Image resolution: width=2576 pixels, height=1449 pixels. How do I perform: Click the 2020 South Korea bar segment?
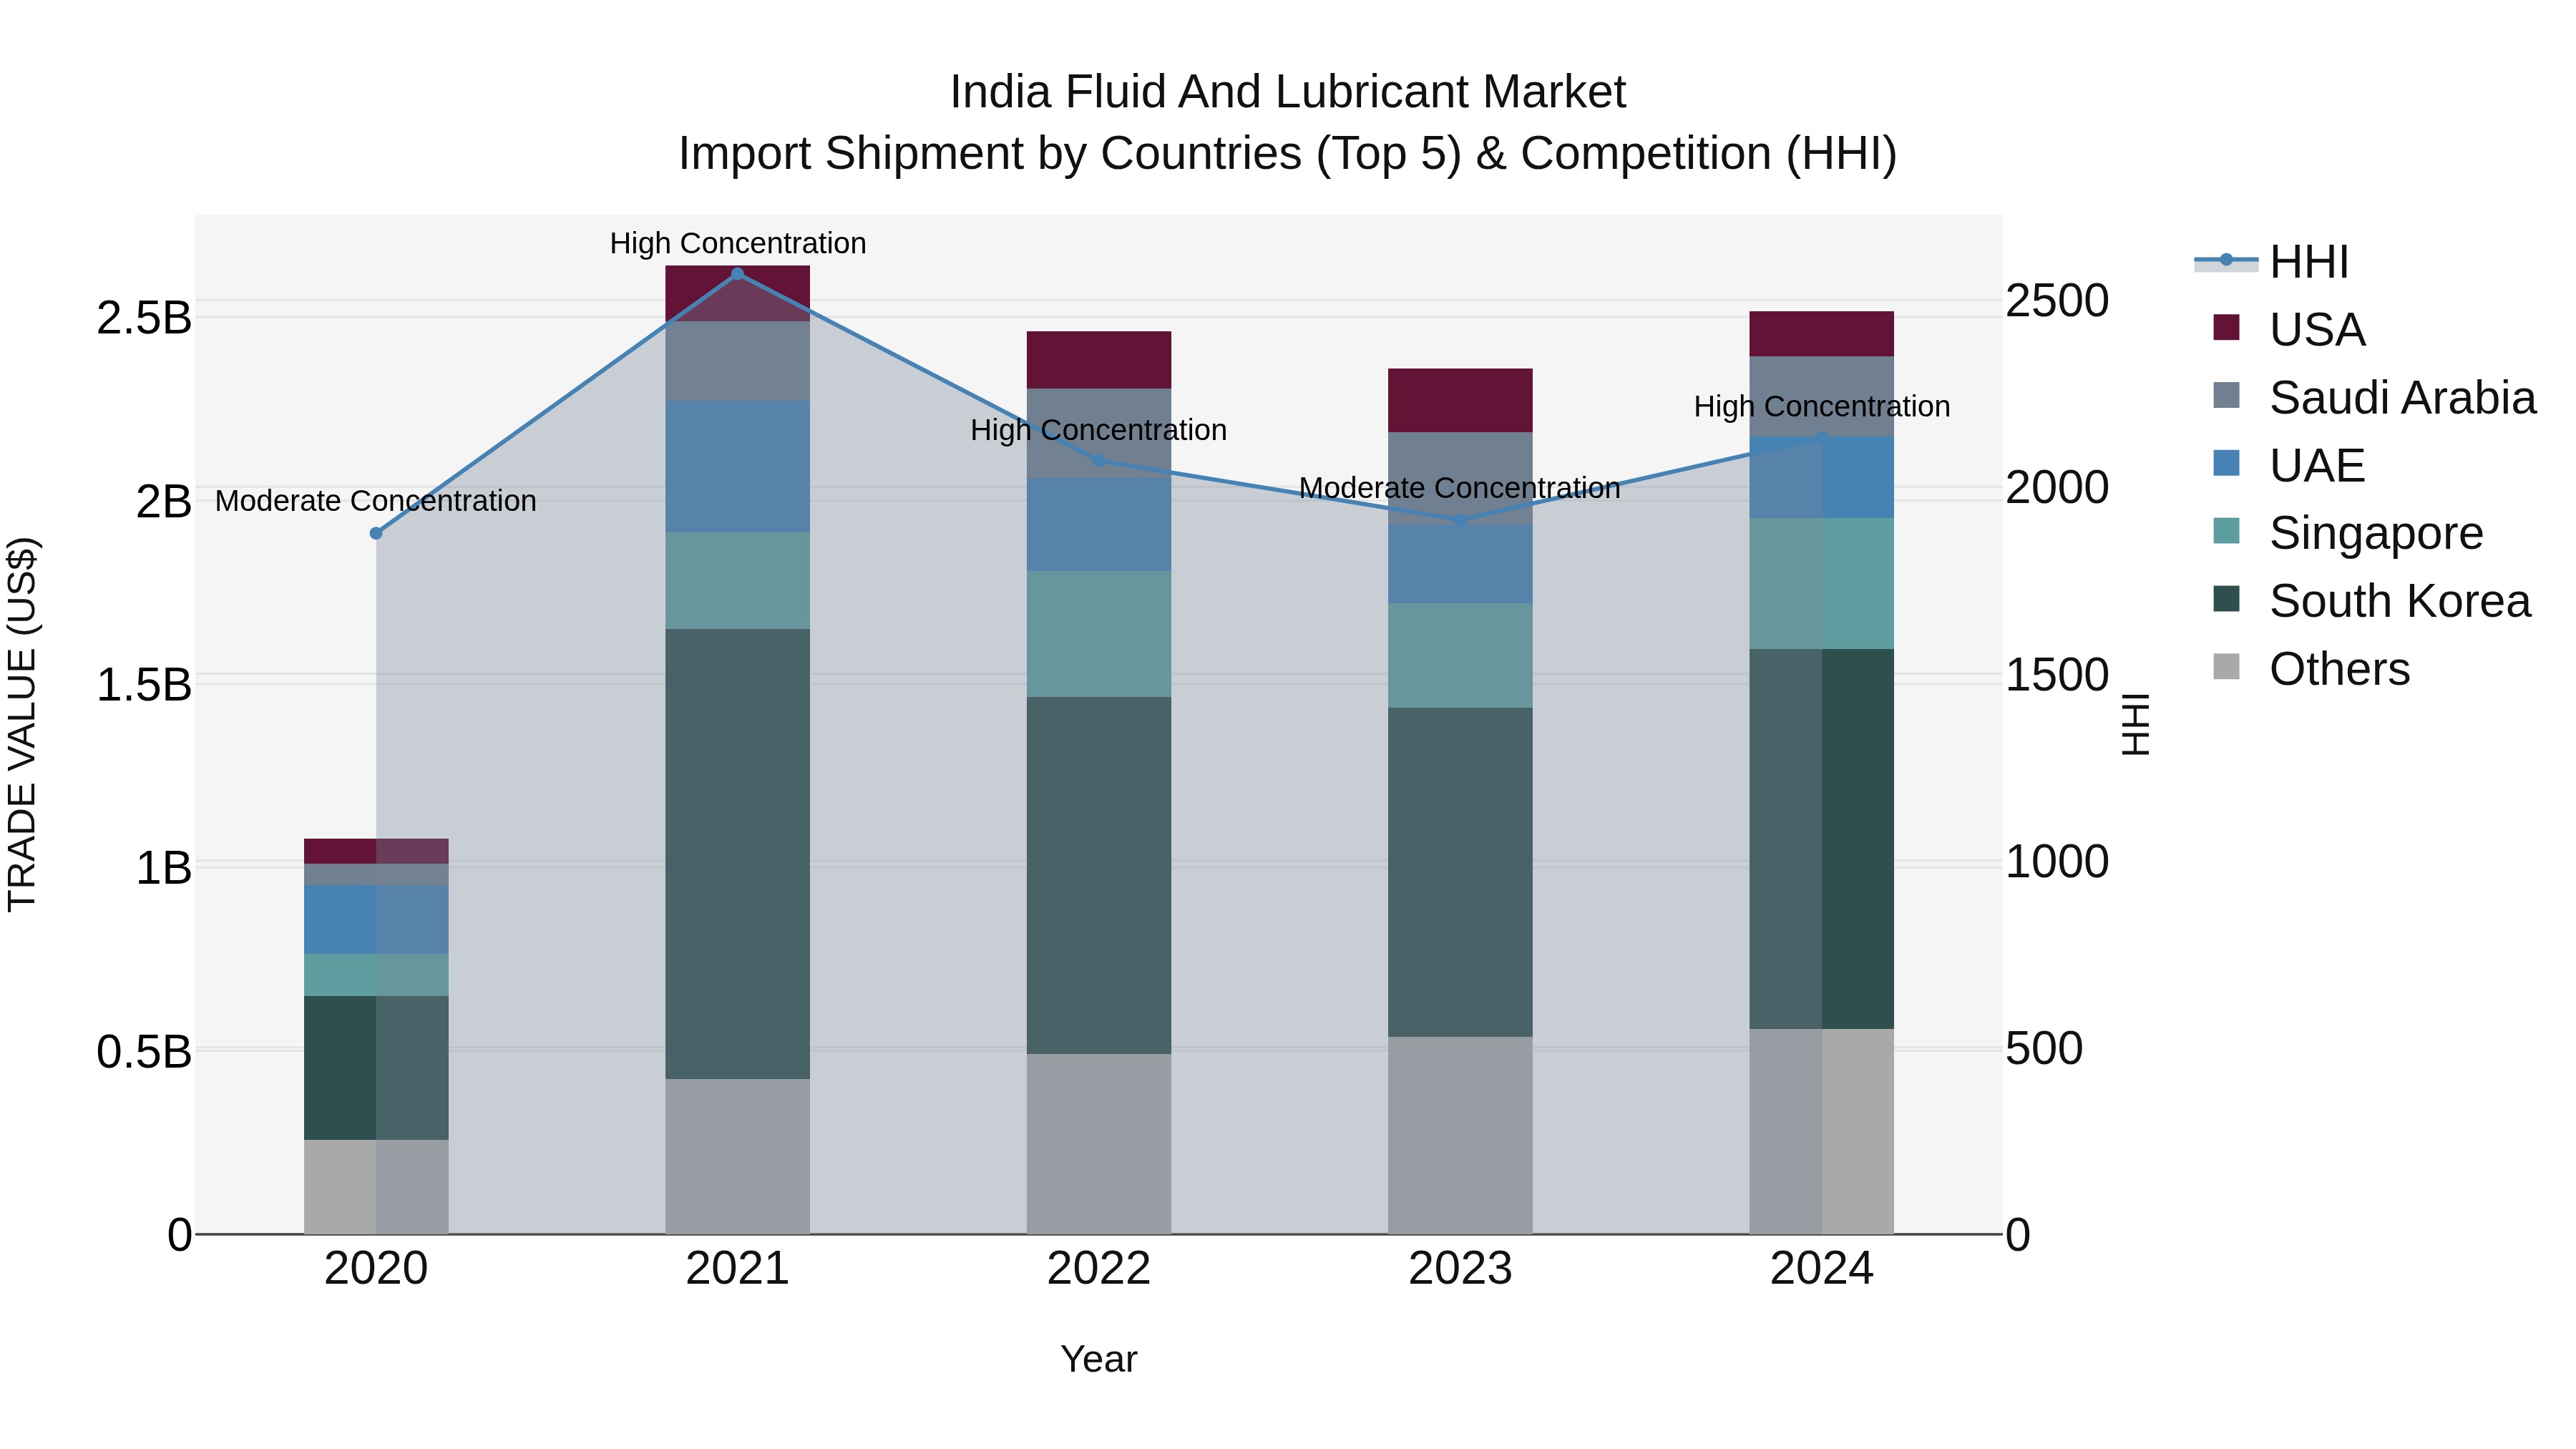tap(376, 1068)
